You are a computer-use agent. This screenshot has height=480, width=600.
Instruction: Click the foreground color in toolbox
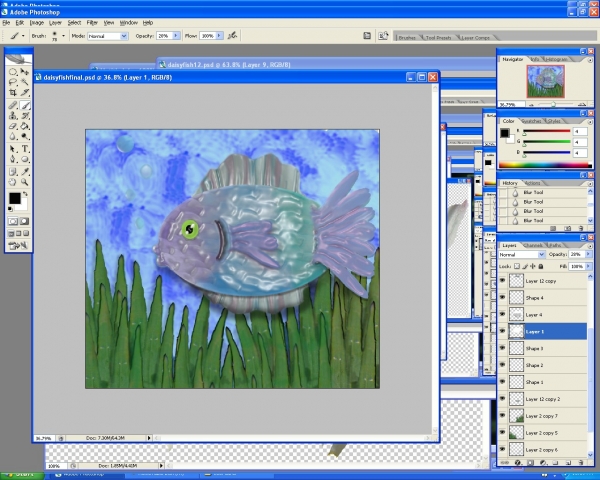tap(15, 198)
